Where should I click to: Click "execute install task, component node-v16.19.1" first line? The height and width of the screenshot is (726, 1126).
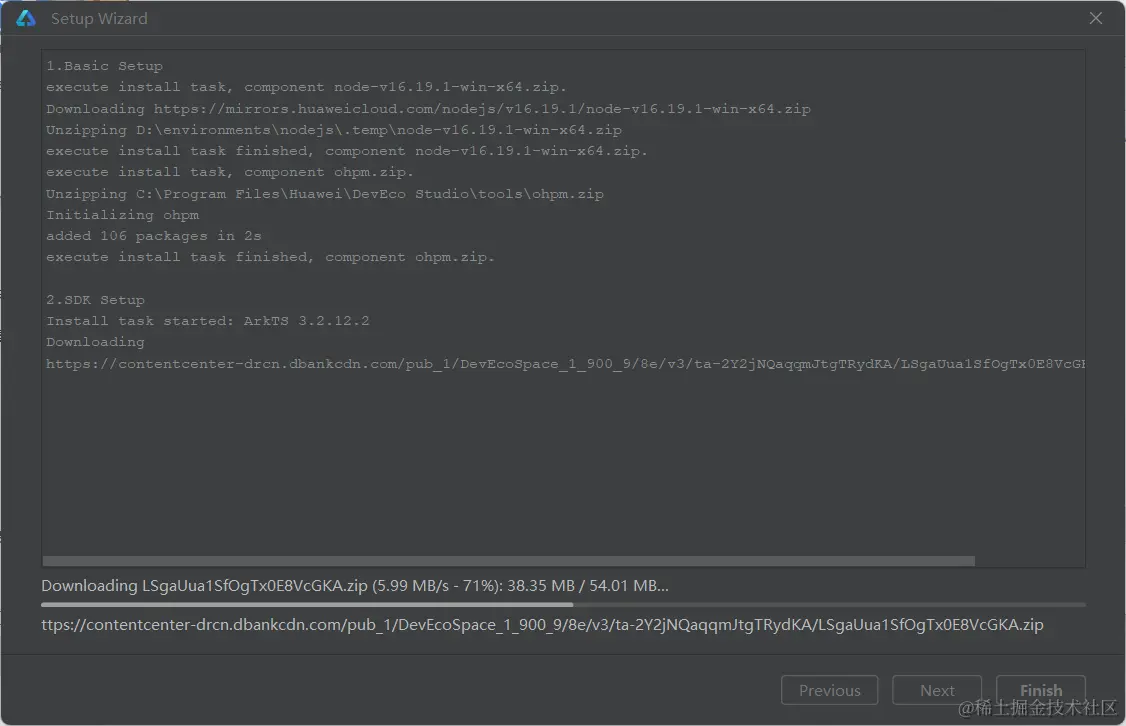pyautogui.click(x=306, y=88)
